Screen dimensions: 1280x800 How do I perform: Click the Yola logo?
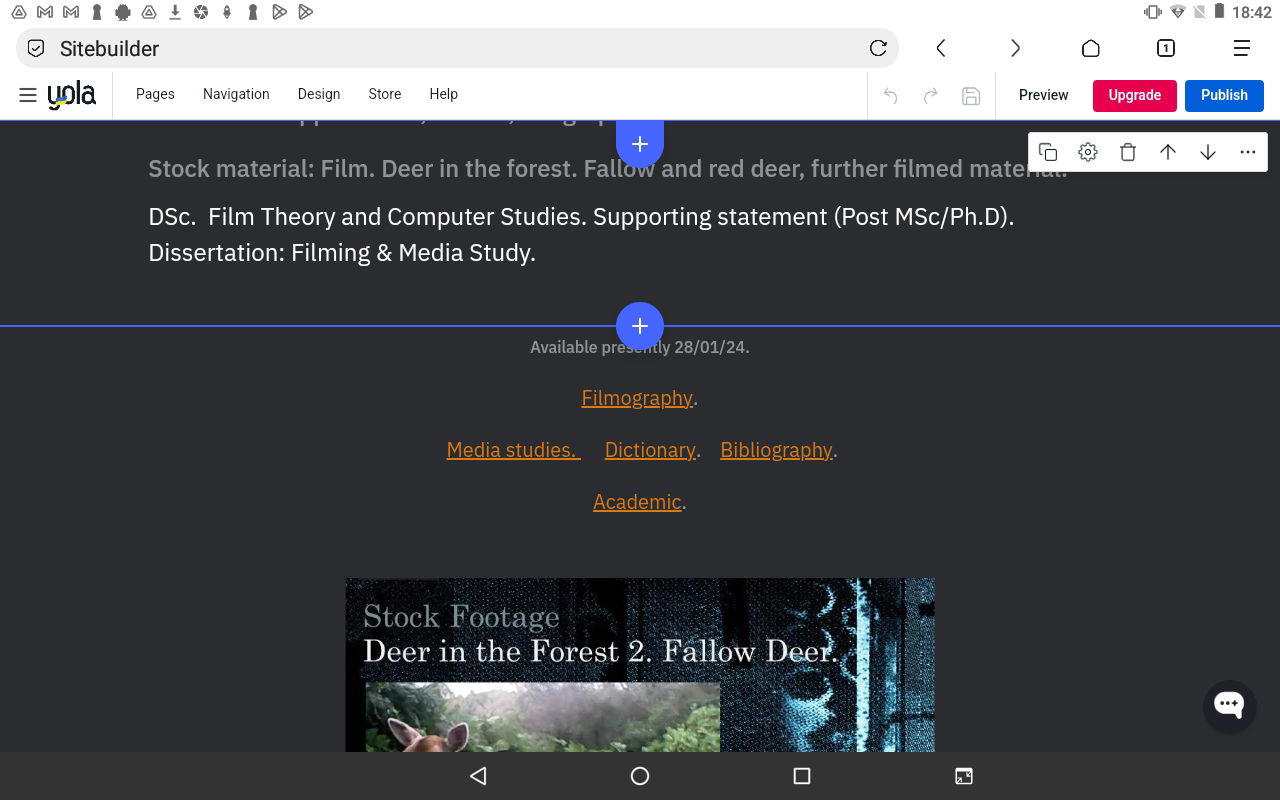point(72,95)
